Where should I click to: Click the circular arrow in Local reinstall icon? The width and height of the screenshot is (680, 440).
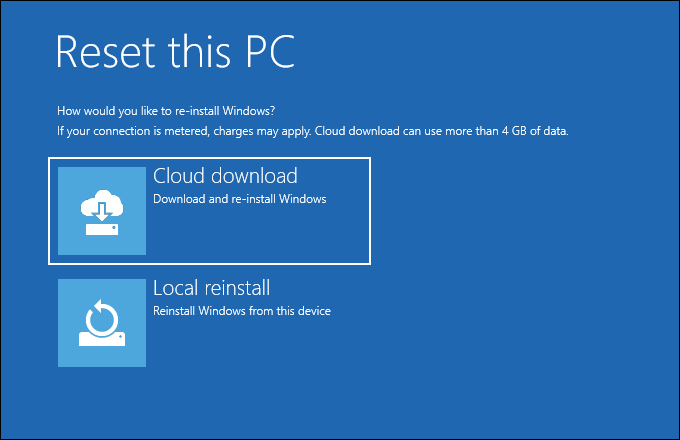tap(102, 319)
